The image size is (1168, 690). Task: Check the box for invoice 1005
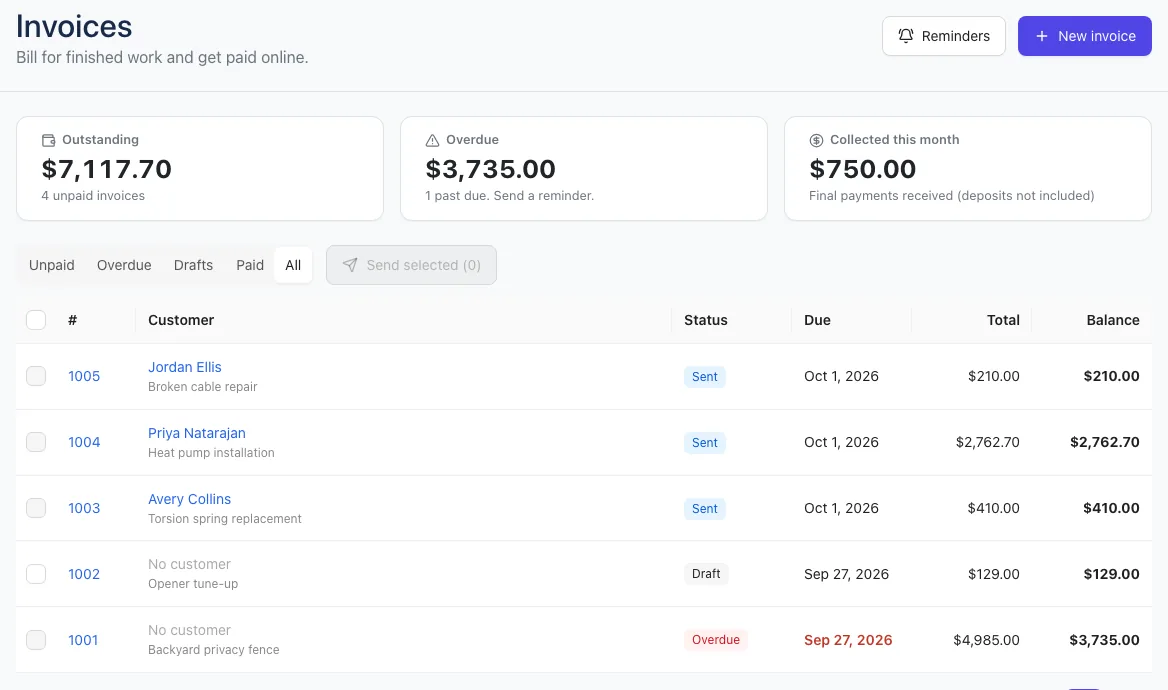[x=36, y=376]
